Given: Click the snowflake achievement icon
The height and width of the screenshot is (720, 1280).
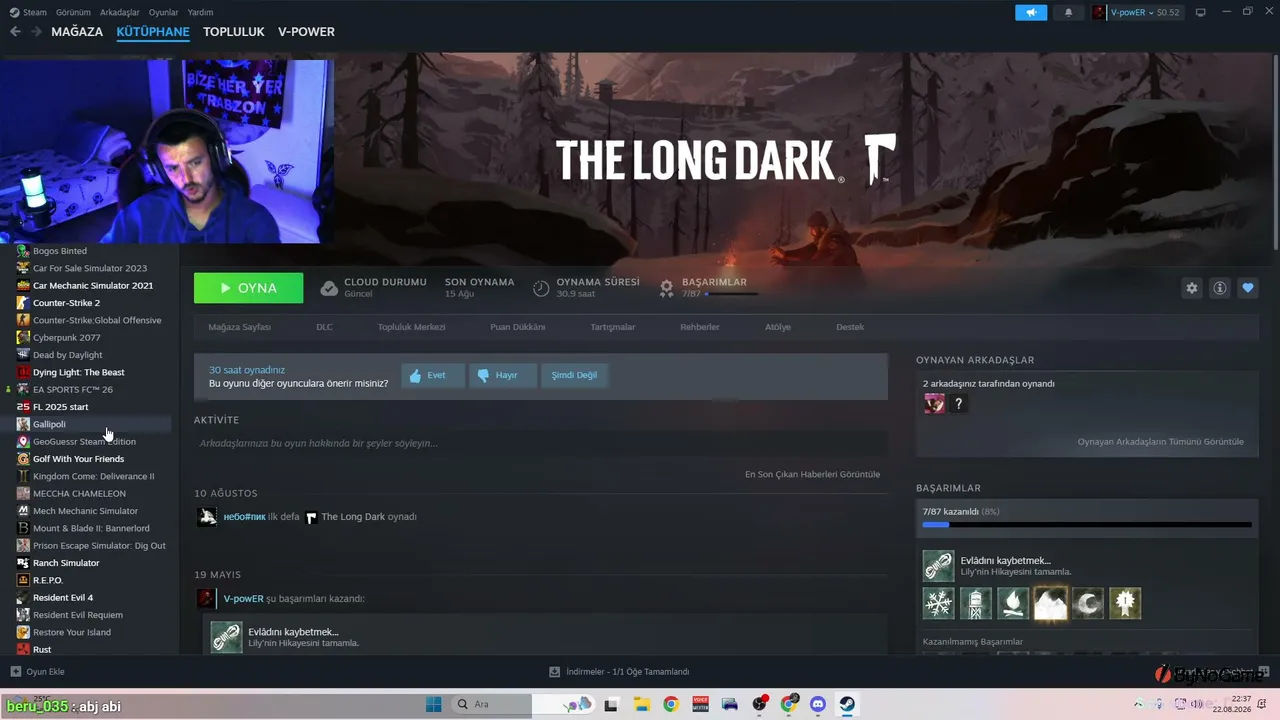Looking at the screenshot, I should click(x=939, y=603).
